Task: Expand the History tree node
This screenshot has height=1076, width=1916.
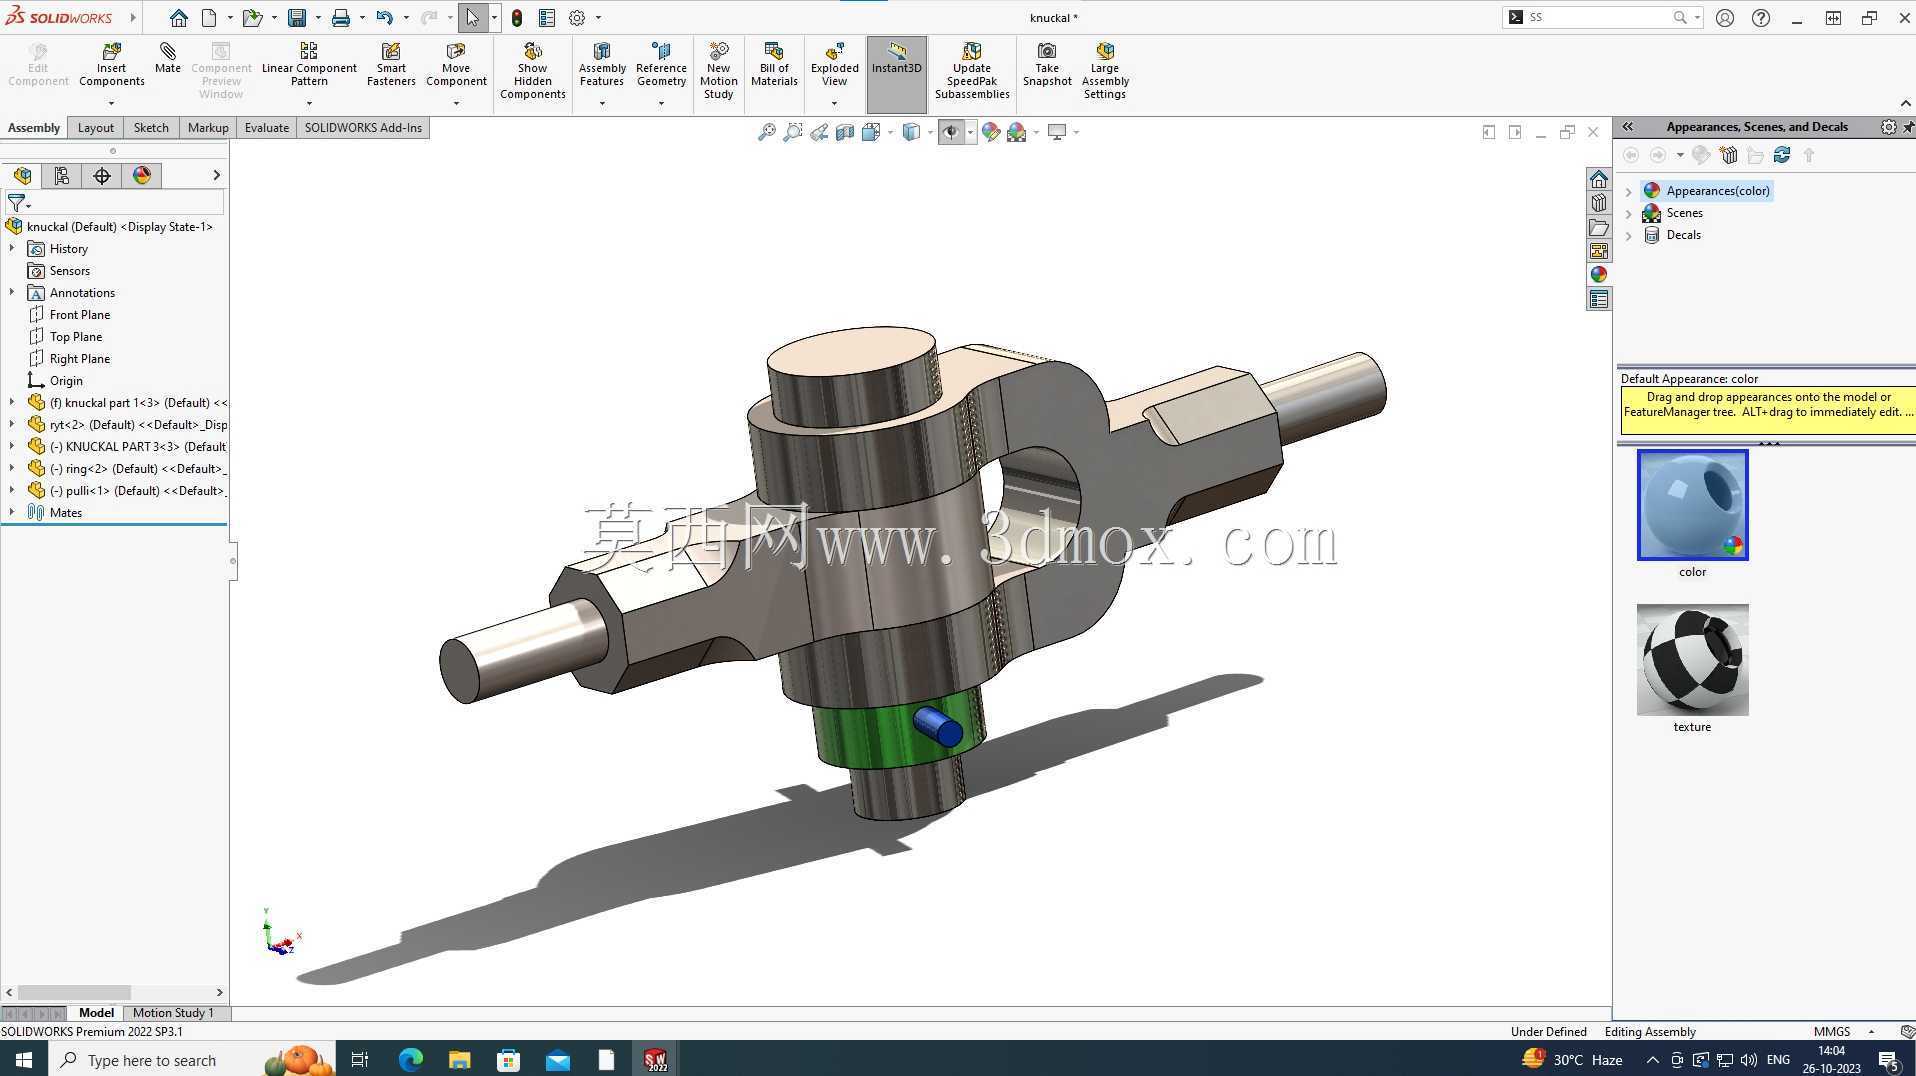Action: 12,249
